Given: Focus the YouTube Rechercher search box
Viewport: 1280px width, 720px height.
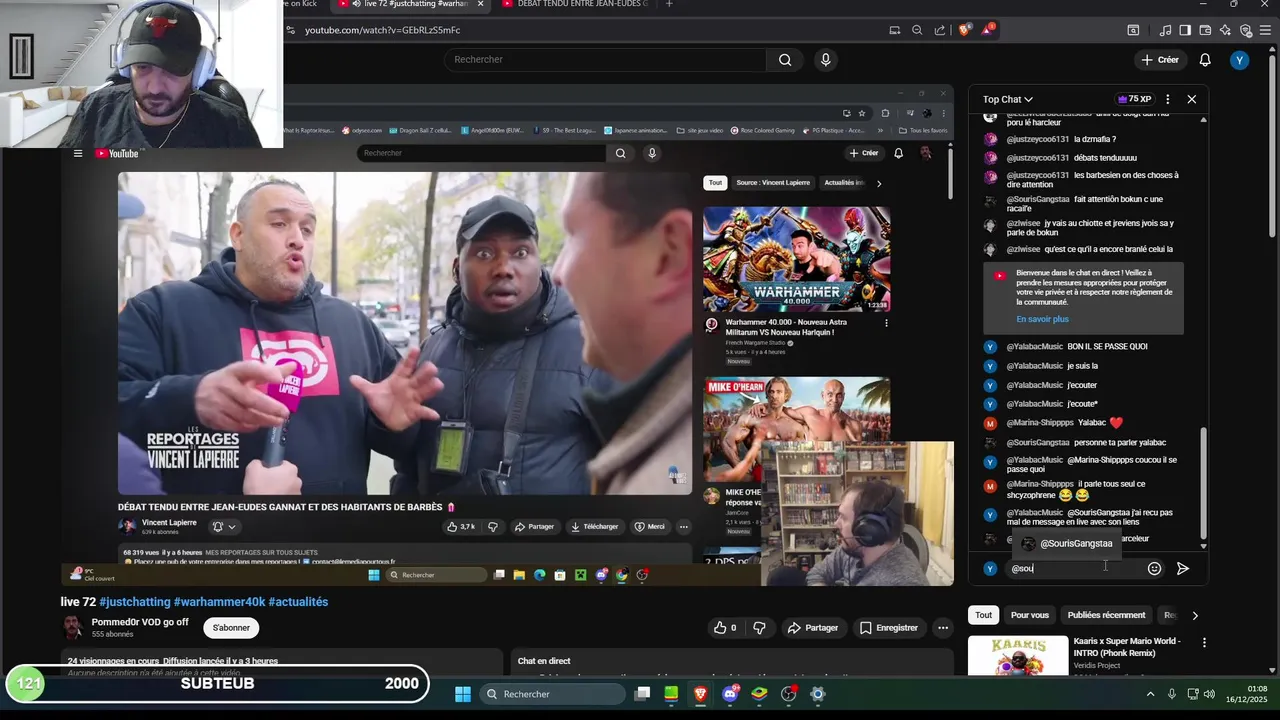Looking at the screenshot, I should coord(606,60).
